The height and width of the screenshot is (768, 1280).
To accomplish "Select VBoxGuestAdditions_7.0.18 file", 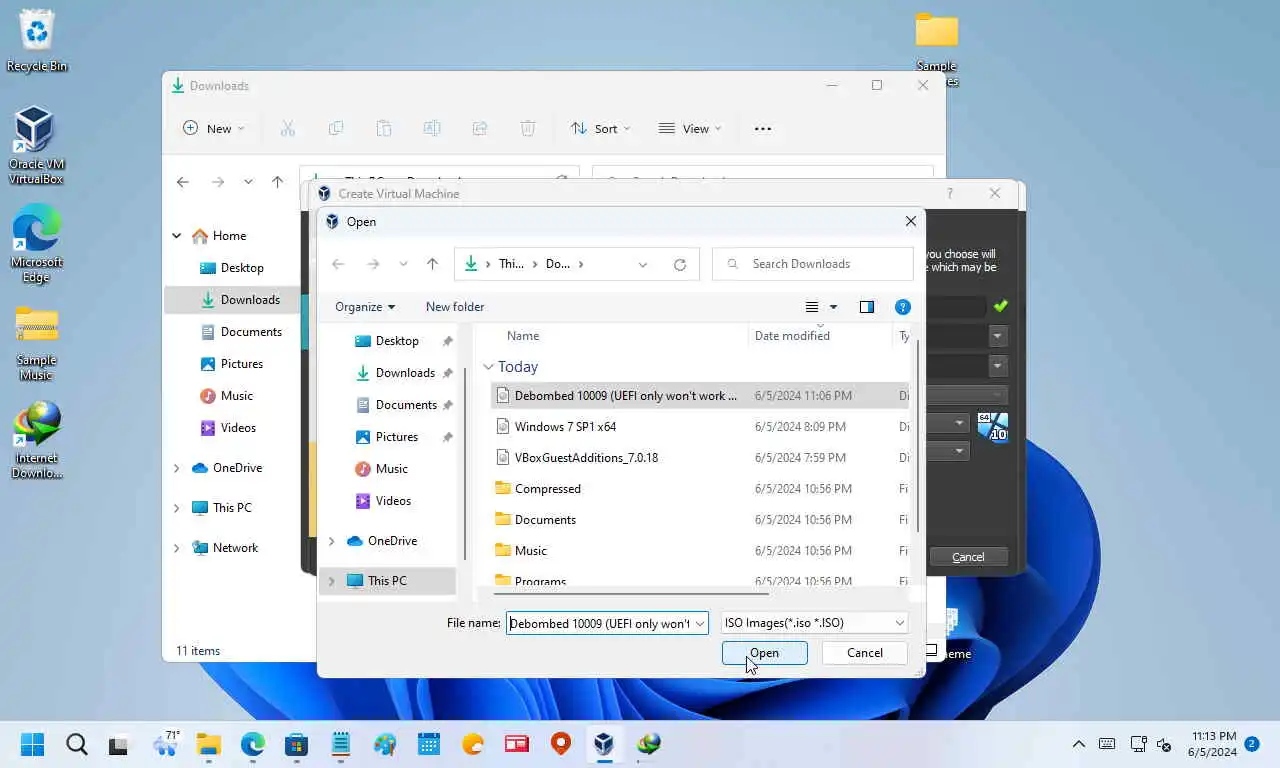I will point(700,458).
